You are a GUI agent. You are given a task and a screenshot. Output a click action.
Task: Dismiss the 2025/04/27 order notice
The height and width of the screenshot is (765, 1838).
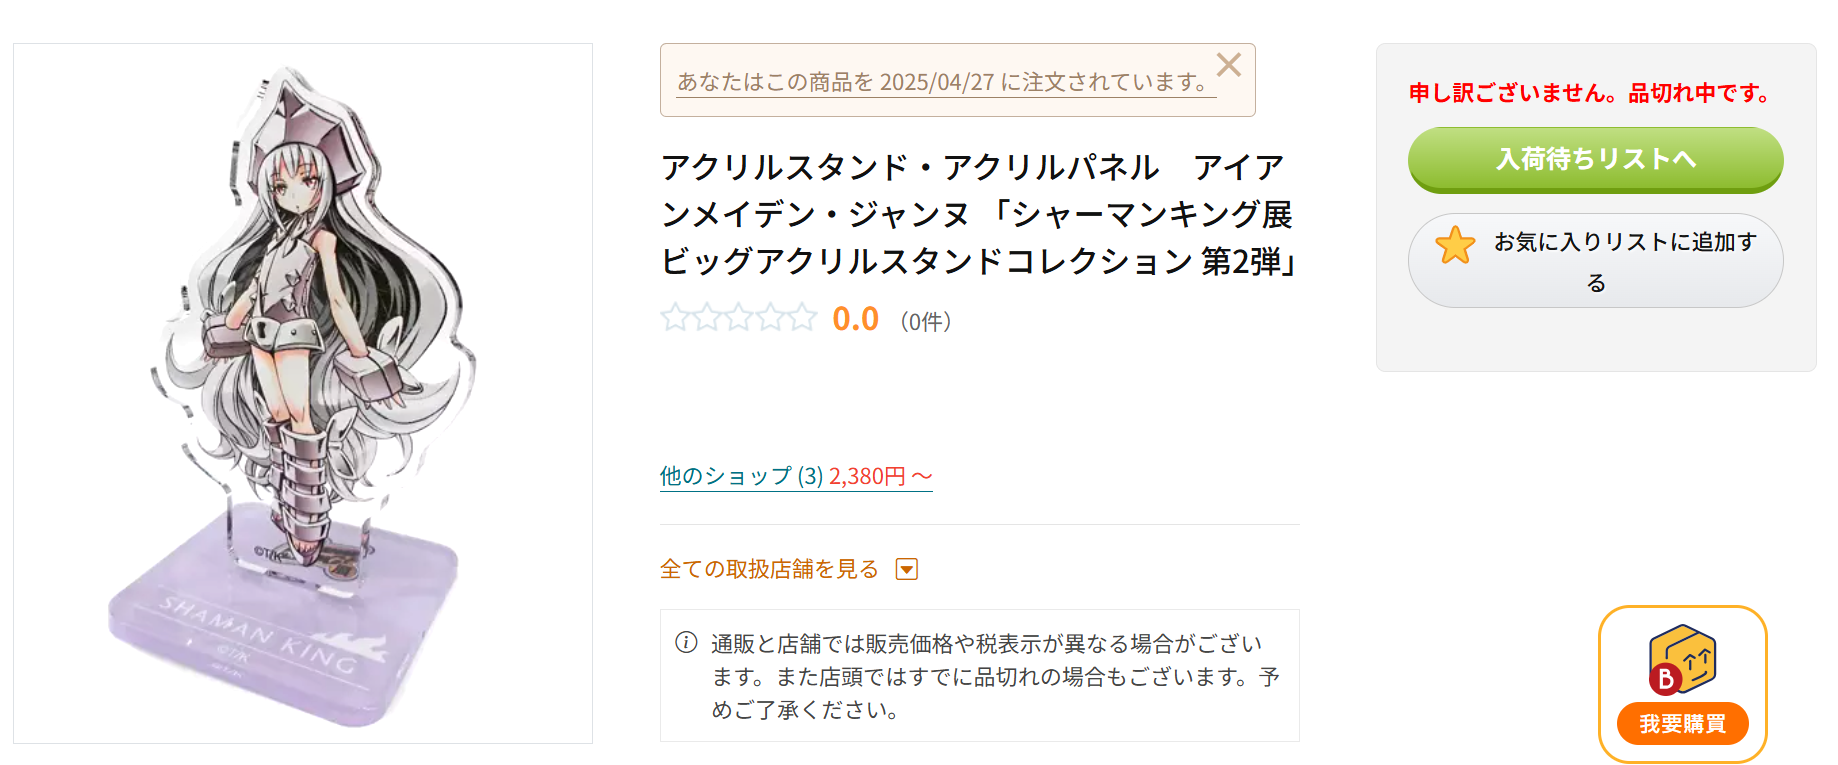click(x=1229, y=65)
